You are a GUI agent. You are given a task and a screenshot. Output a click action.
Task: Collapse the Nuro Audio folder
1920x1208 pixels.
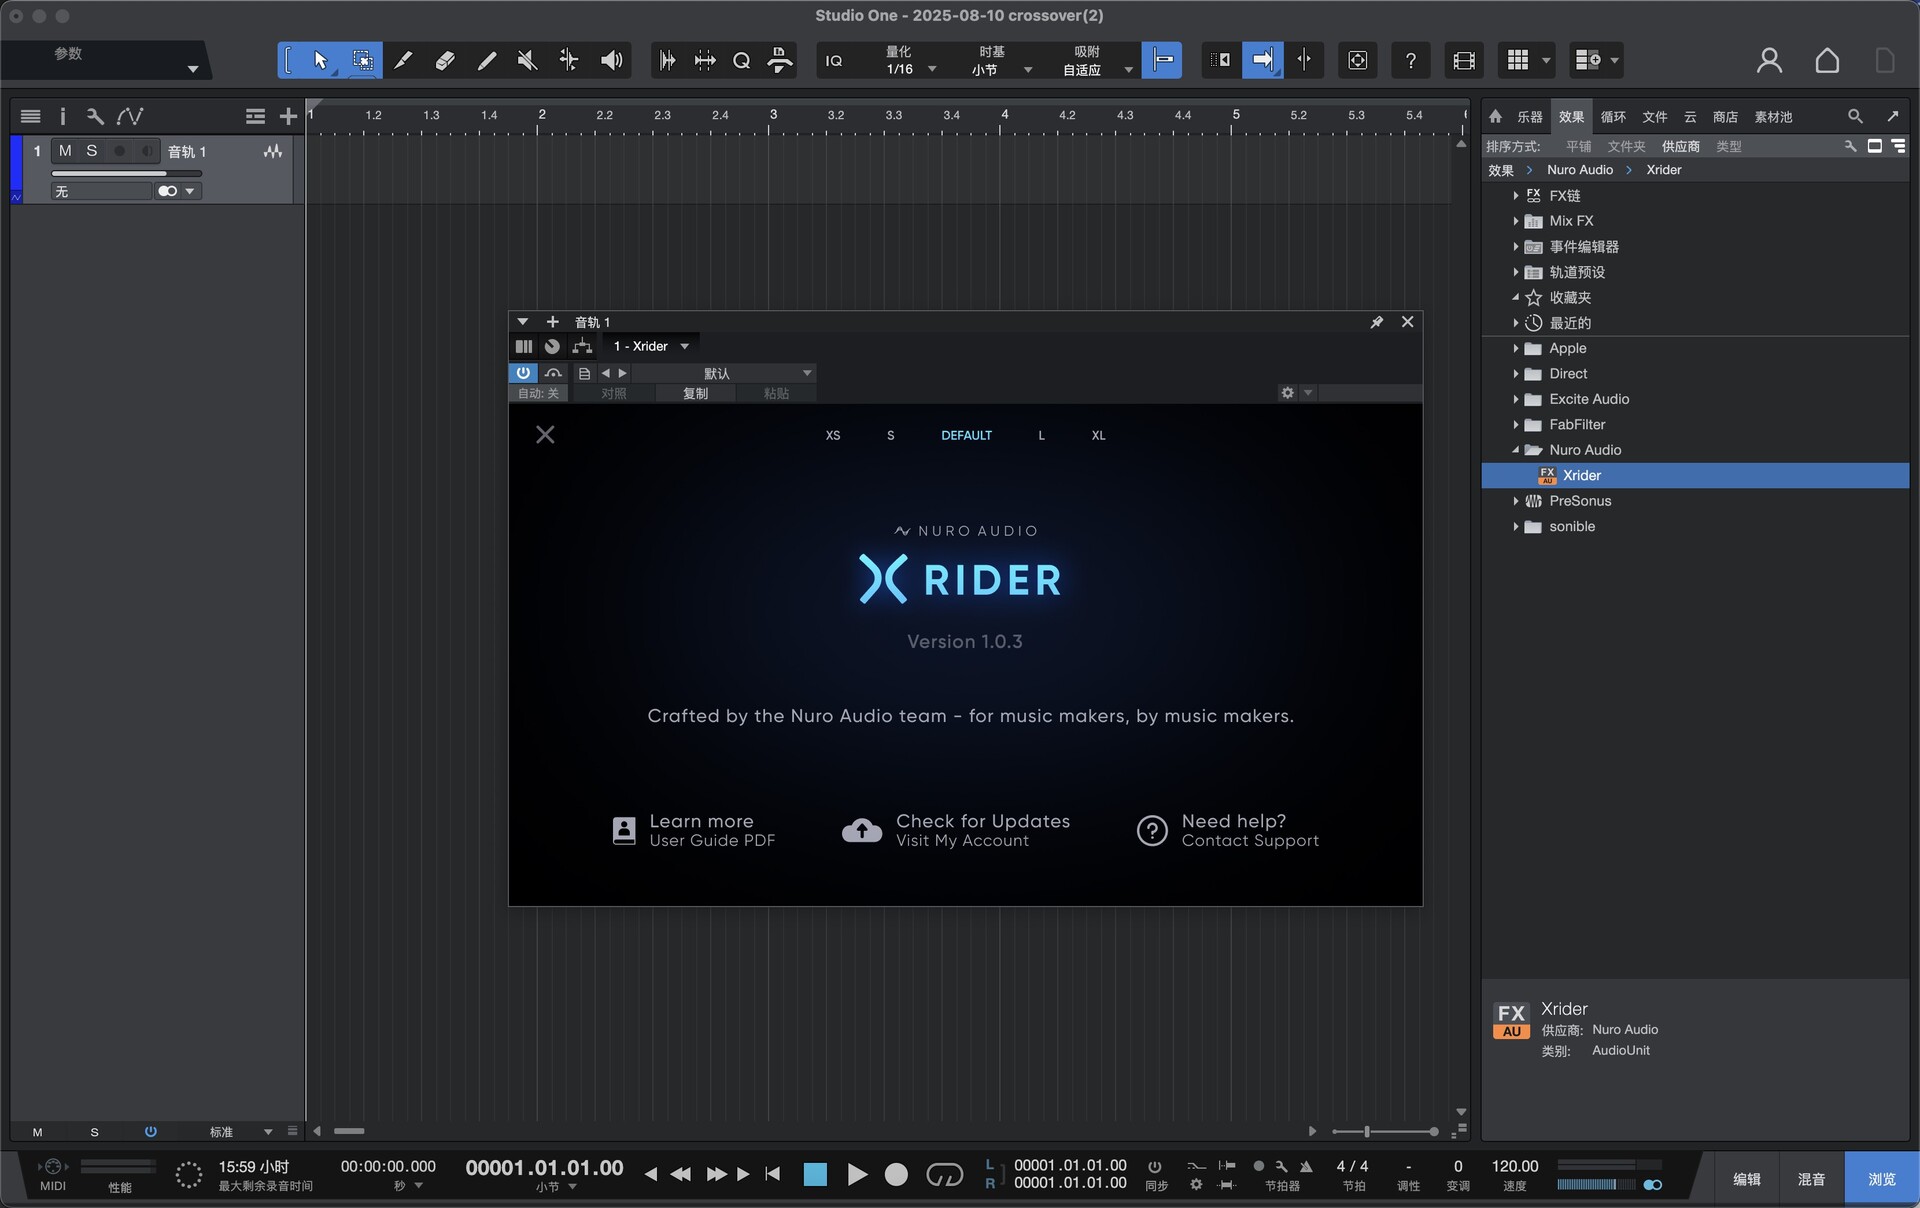tap(1516, 450)
